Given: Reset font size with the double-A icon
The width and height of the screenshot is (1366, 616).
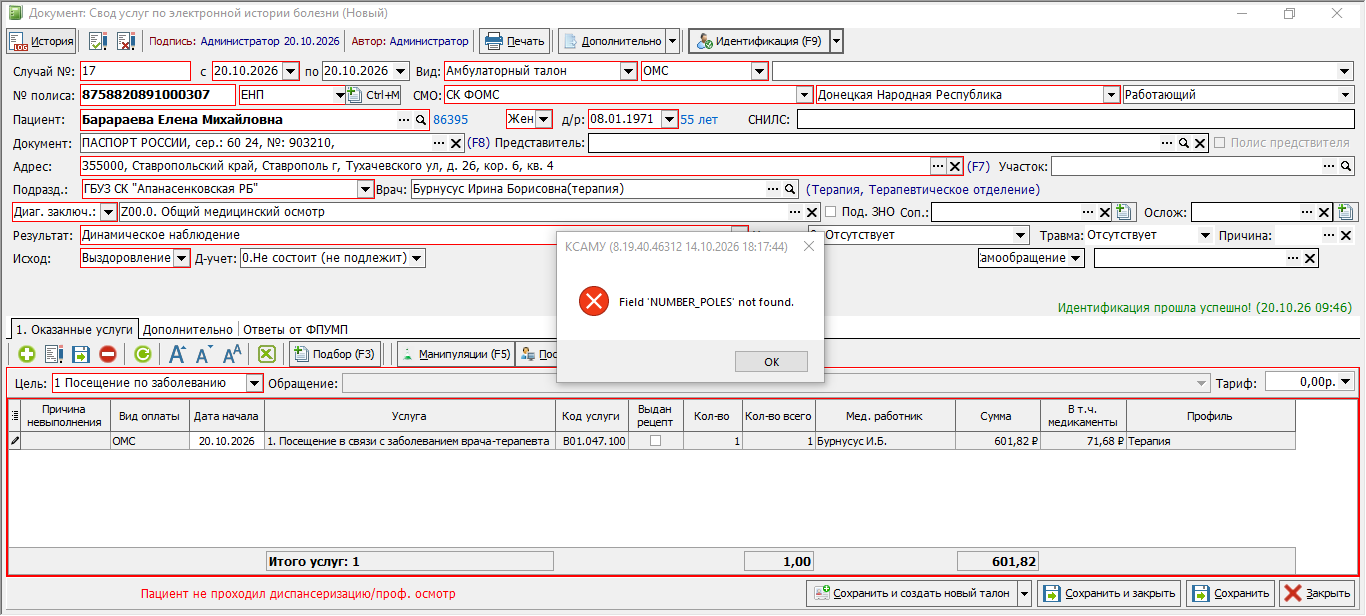Looking at the screenshot, I should (232, 354).
